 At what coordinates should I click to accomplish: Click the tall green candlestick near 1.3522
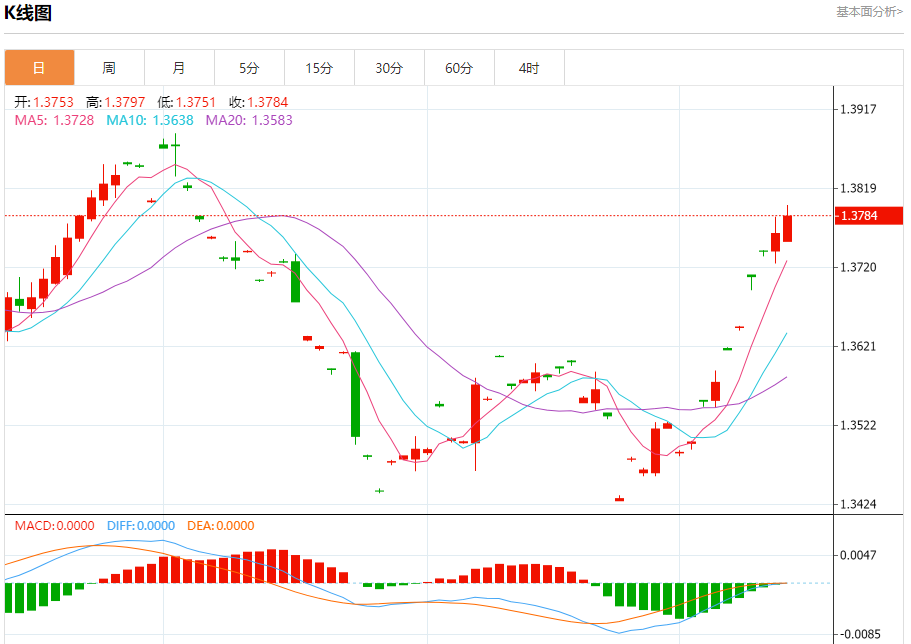pos(356,394)
